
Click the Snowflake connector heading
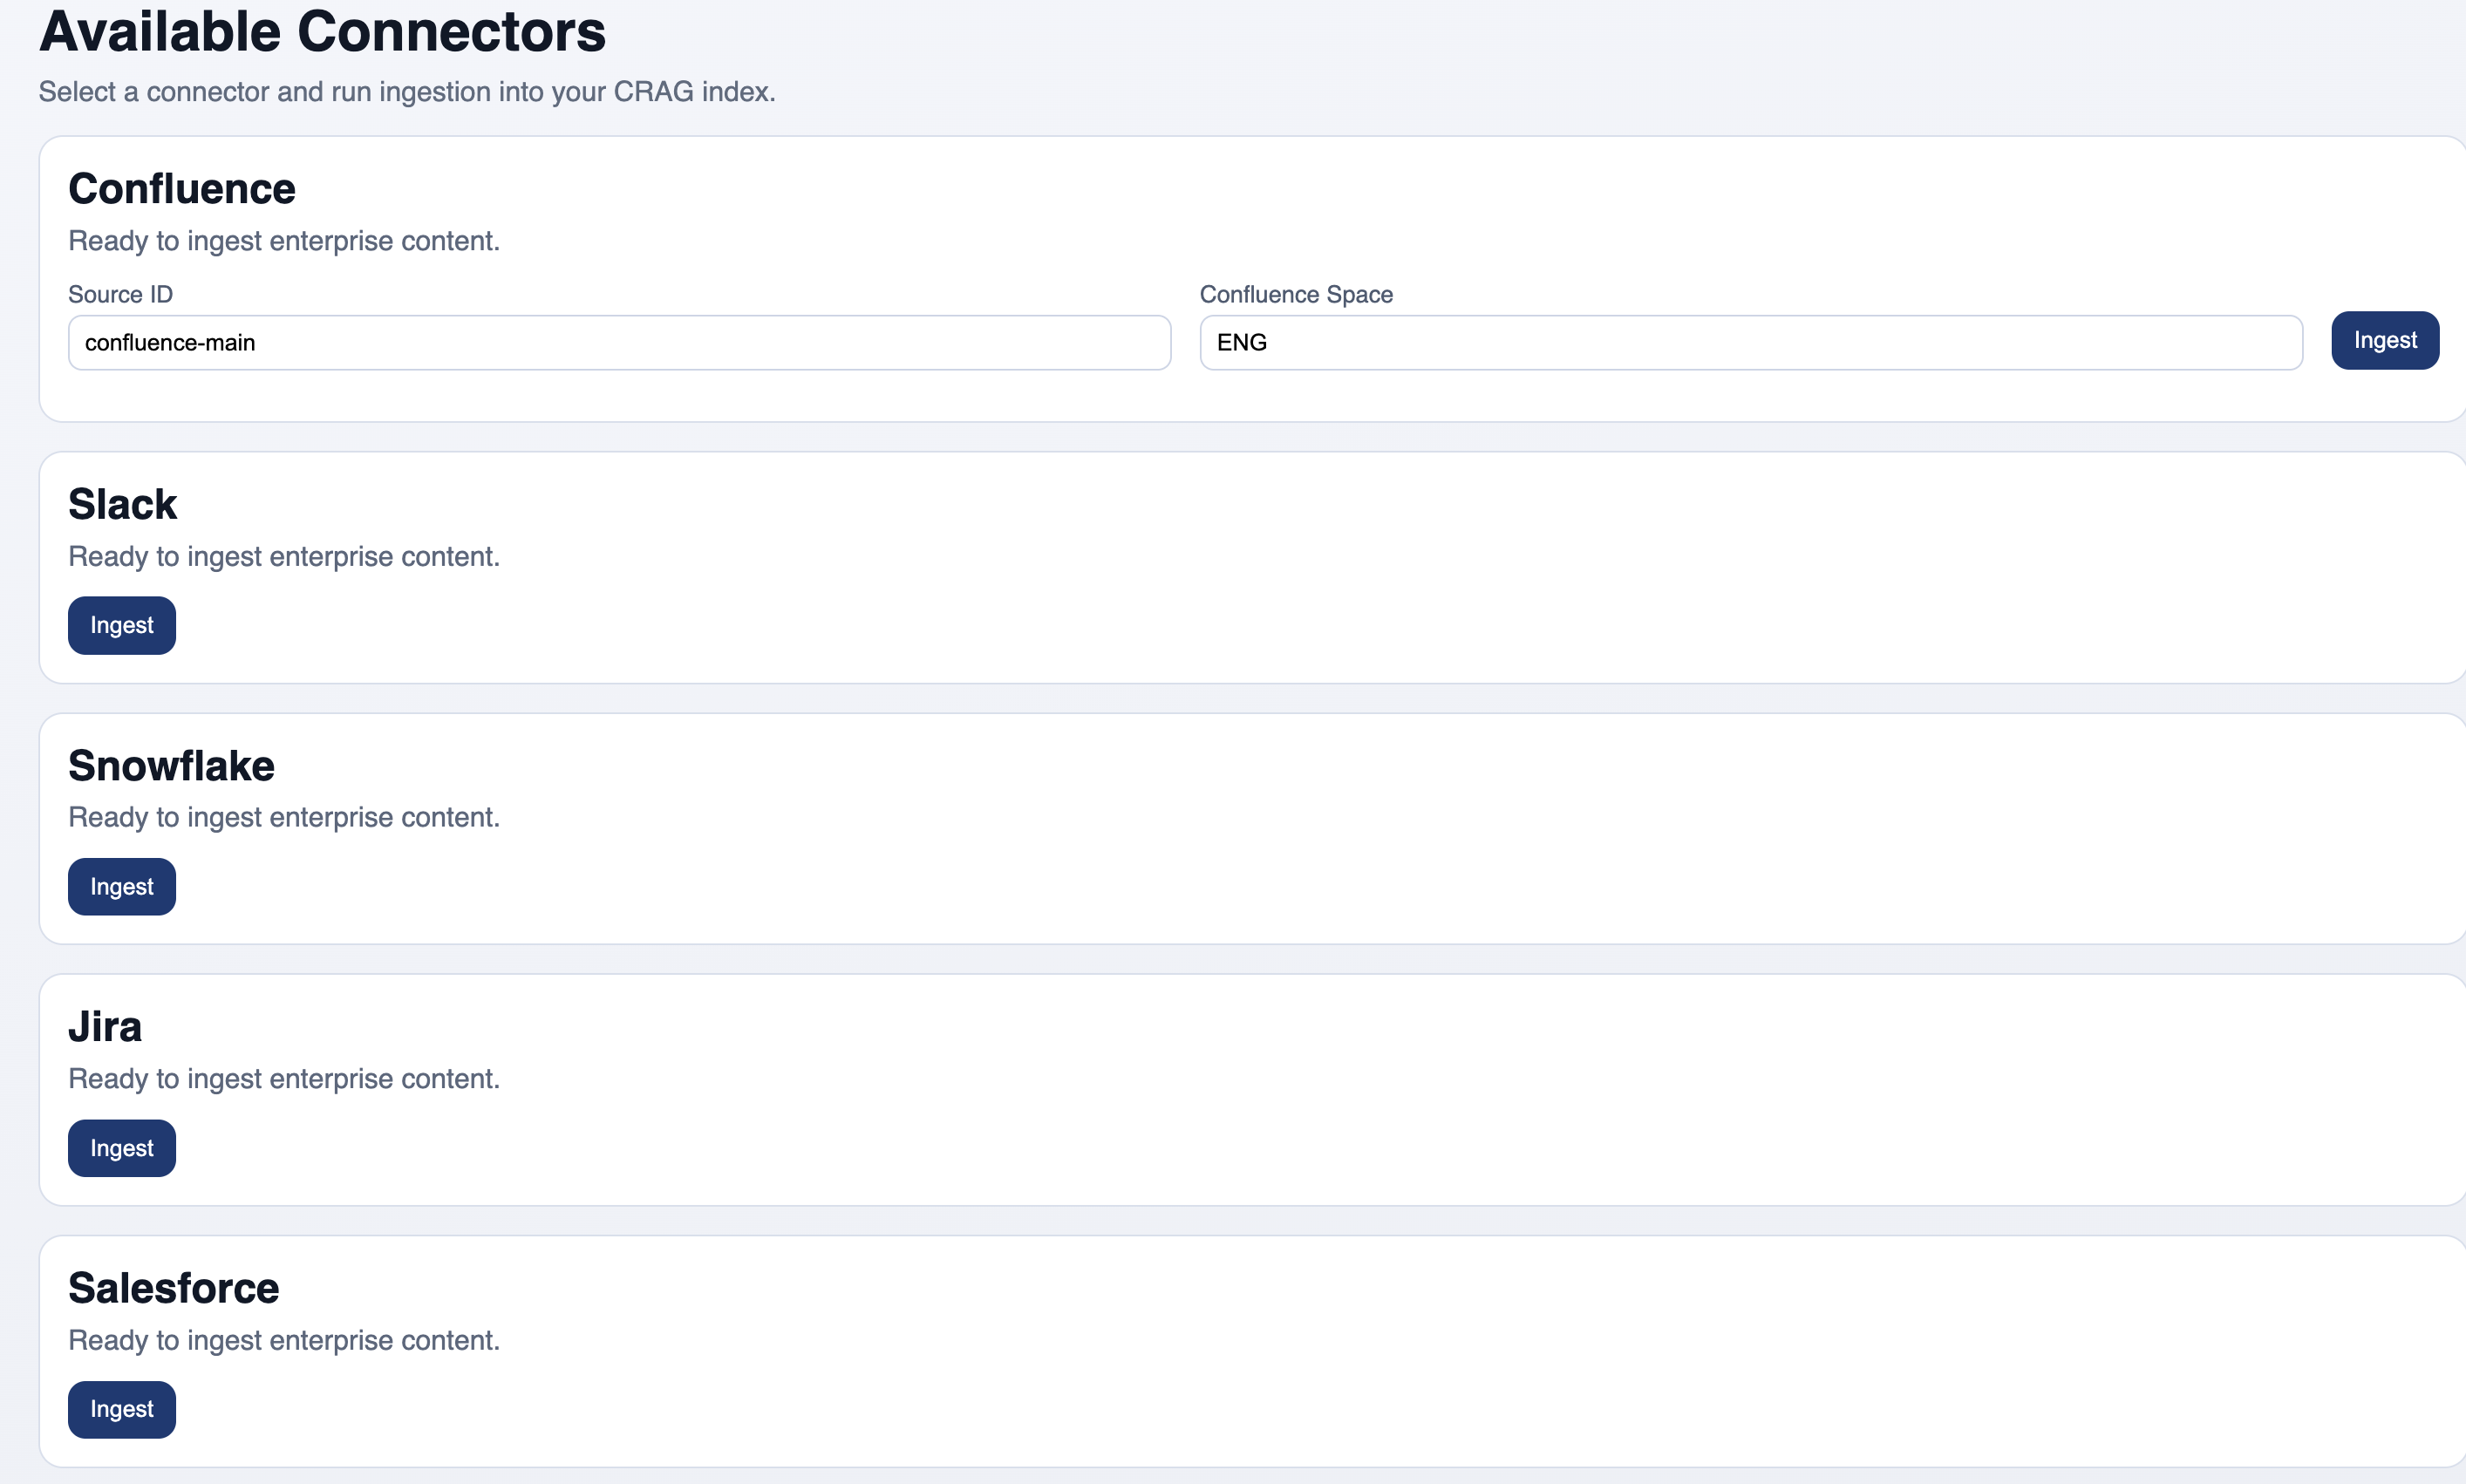pyautogui.click(x=171, y=765)
